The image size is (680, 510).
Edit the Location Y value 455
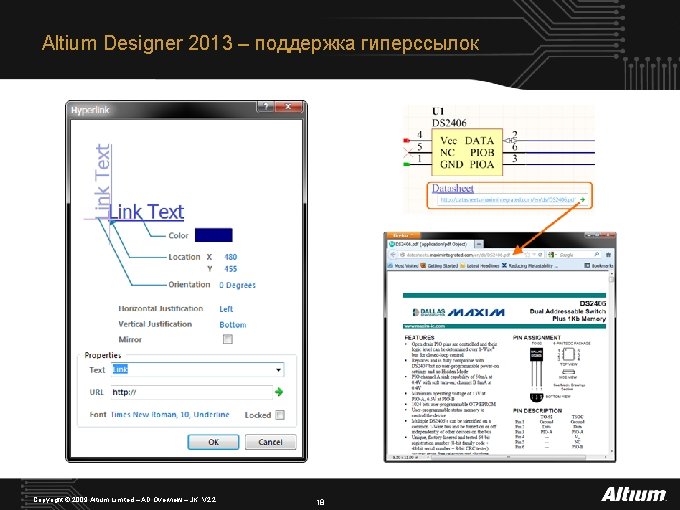click(x=231, y=269)
